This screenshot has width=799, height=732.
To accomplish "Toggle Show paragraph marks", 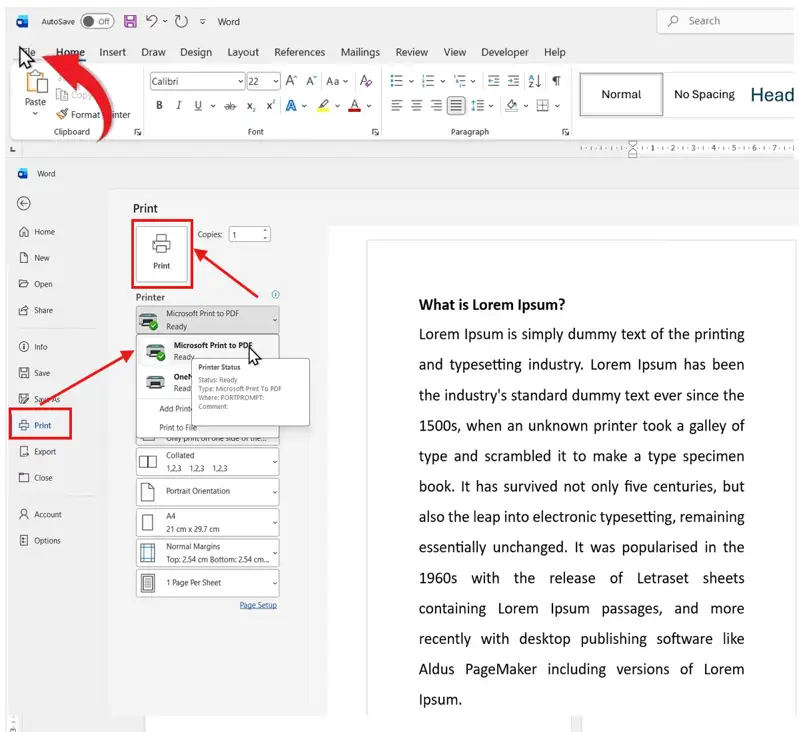I will (x=556, y=80).
